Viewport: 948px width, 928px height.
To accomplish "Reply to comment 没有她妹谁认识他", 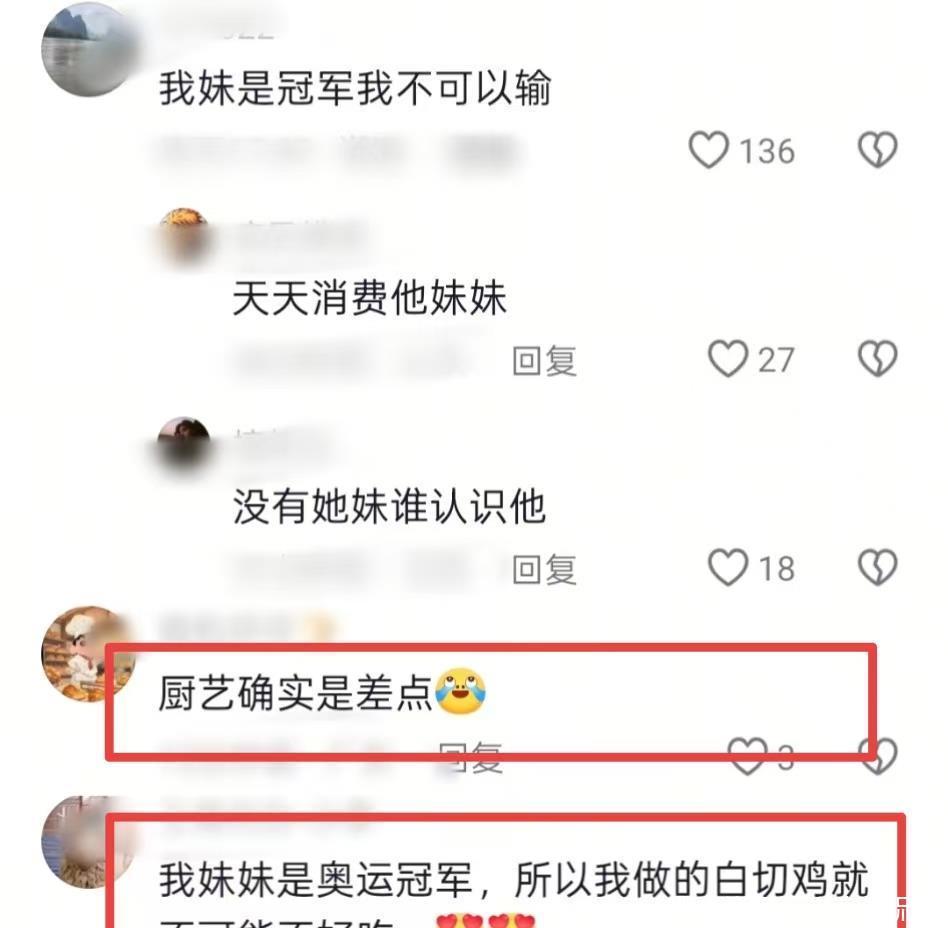I will [544, 569].
